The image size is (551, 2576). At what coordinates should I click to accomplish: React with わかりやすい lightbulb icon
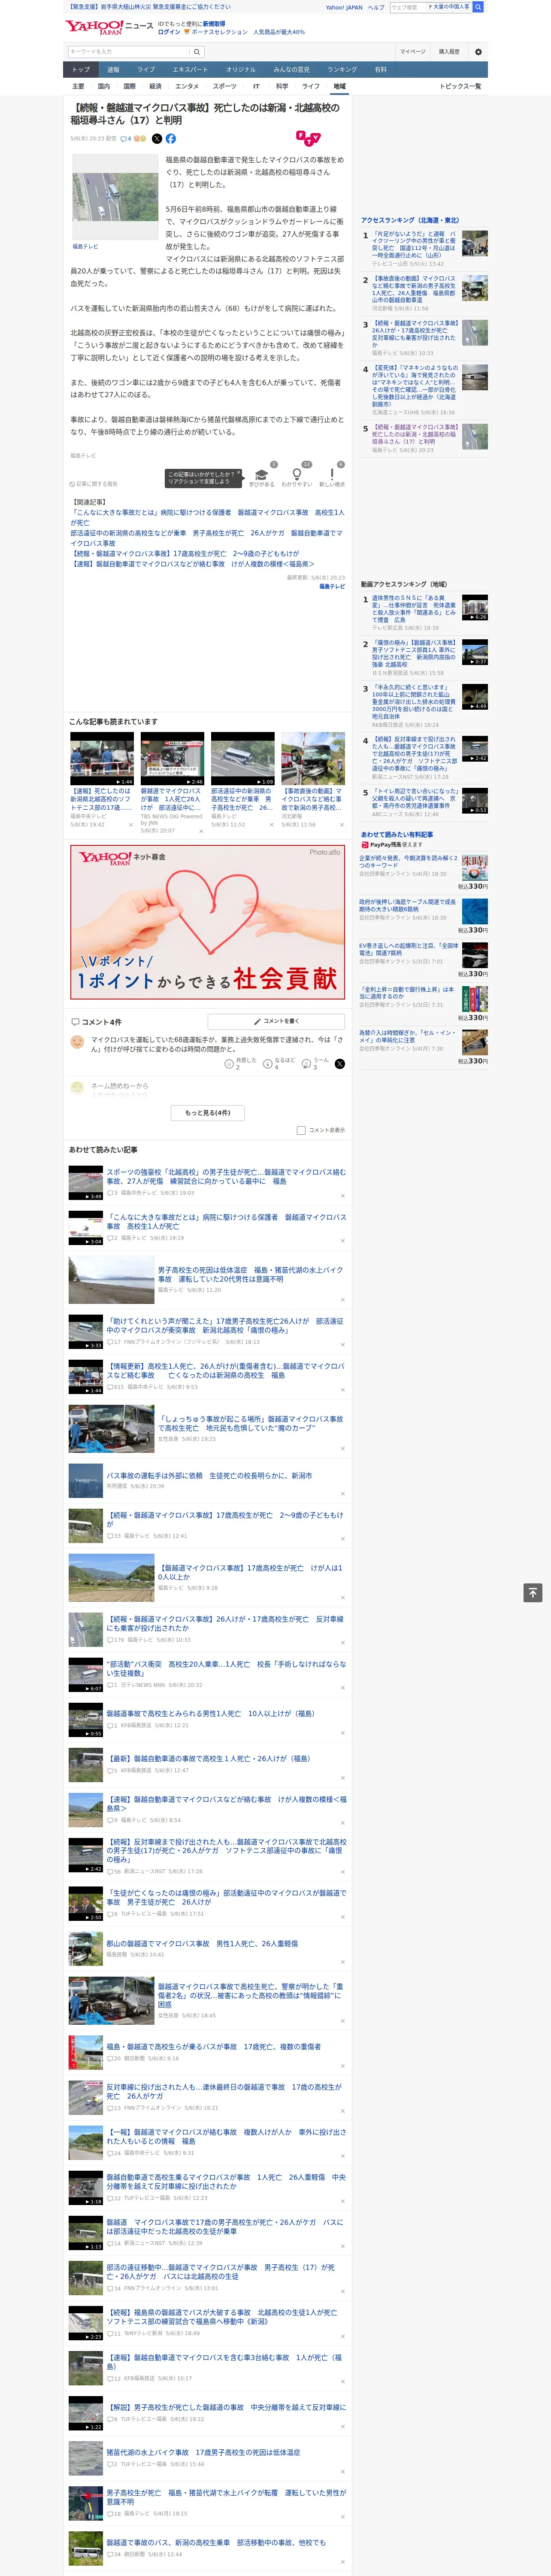click(x=296, y=474)
